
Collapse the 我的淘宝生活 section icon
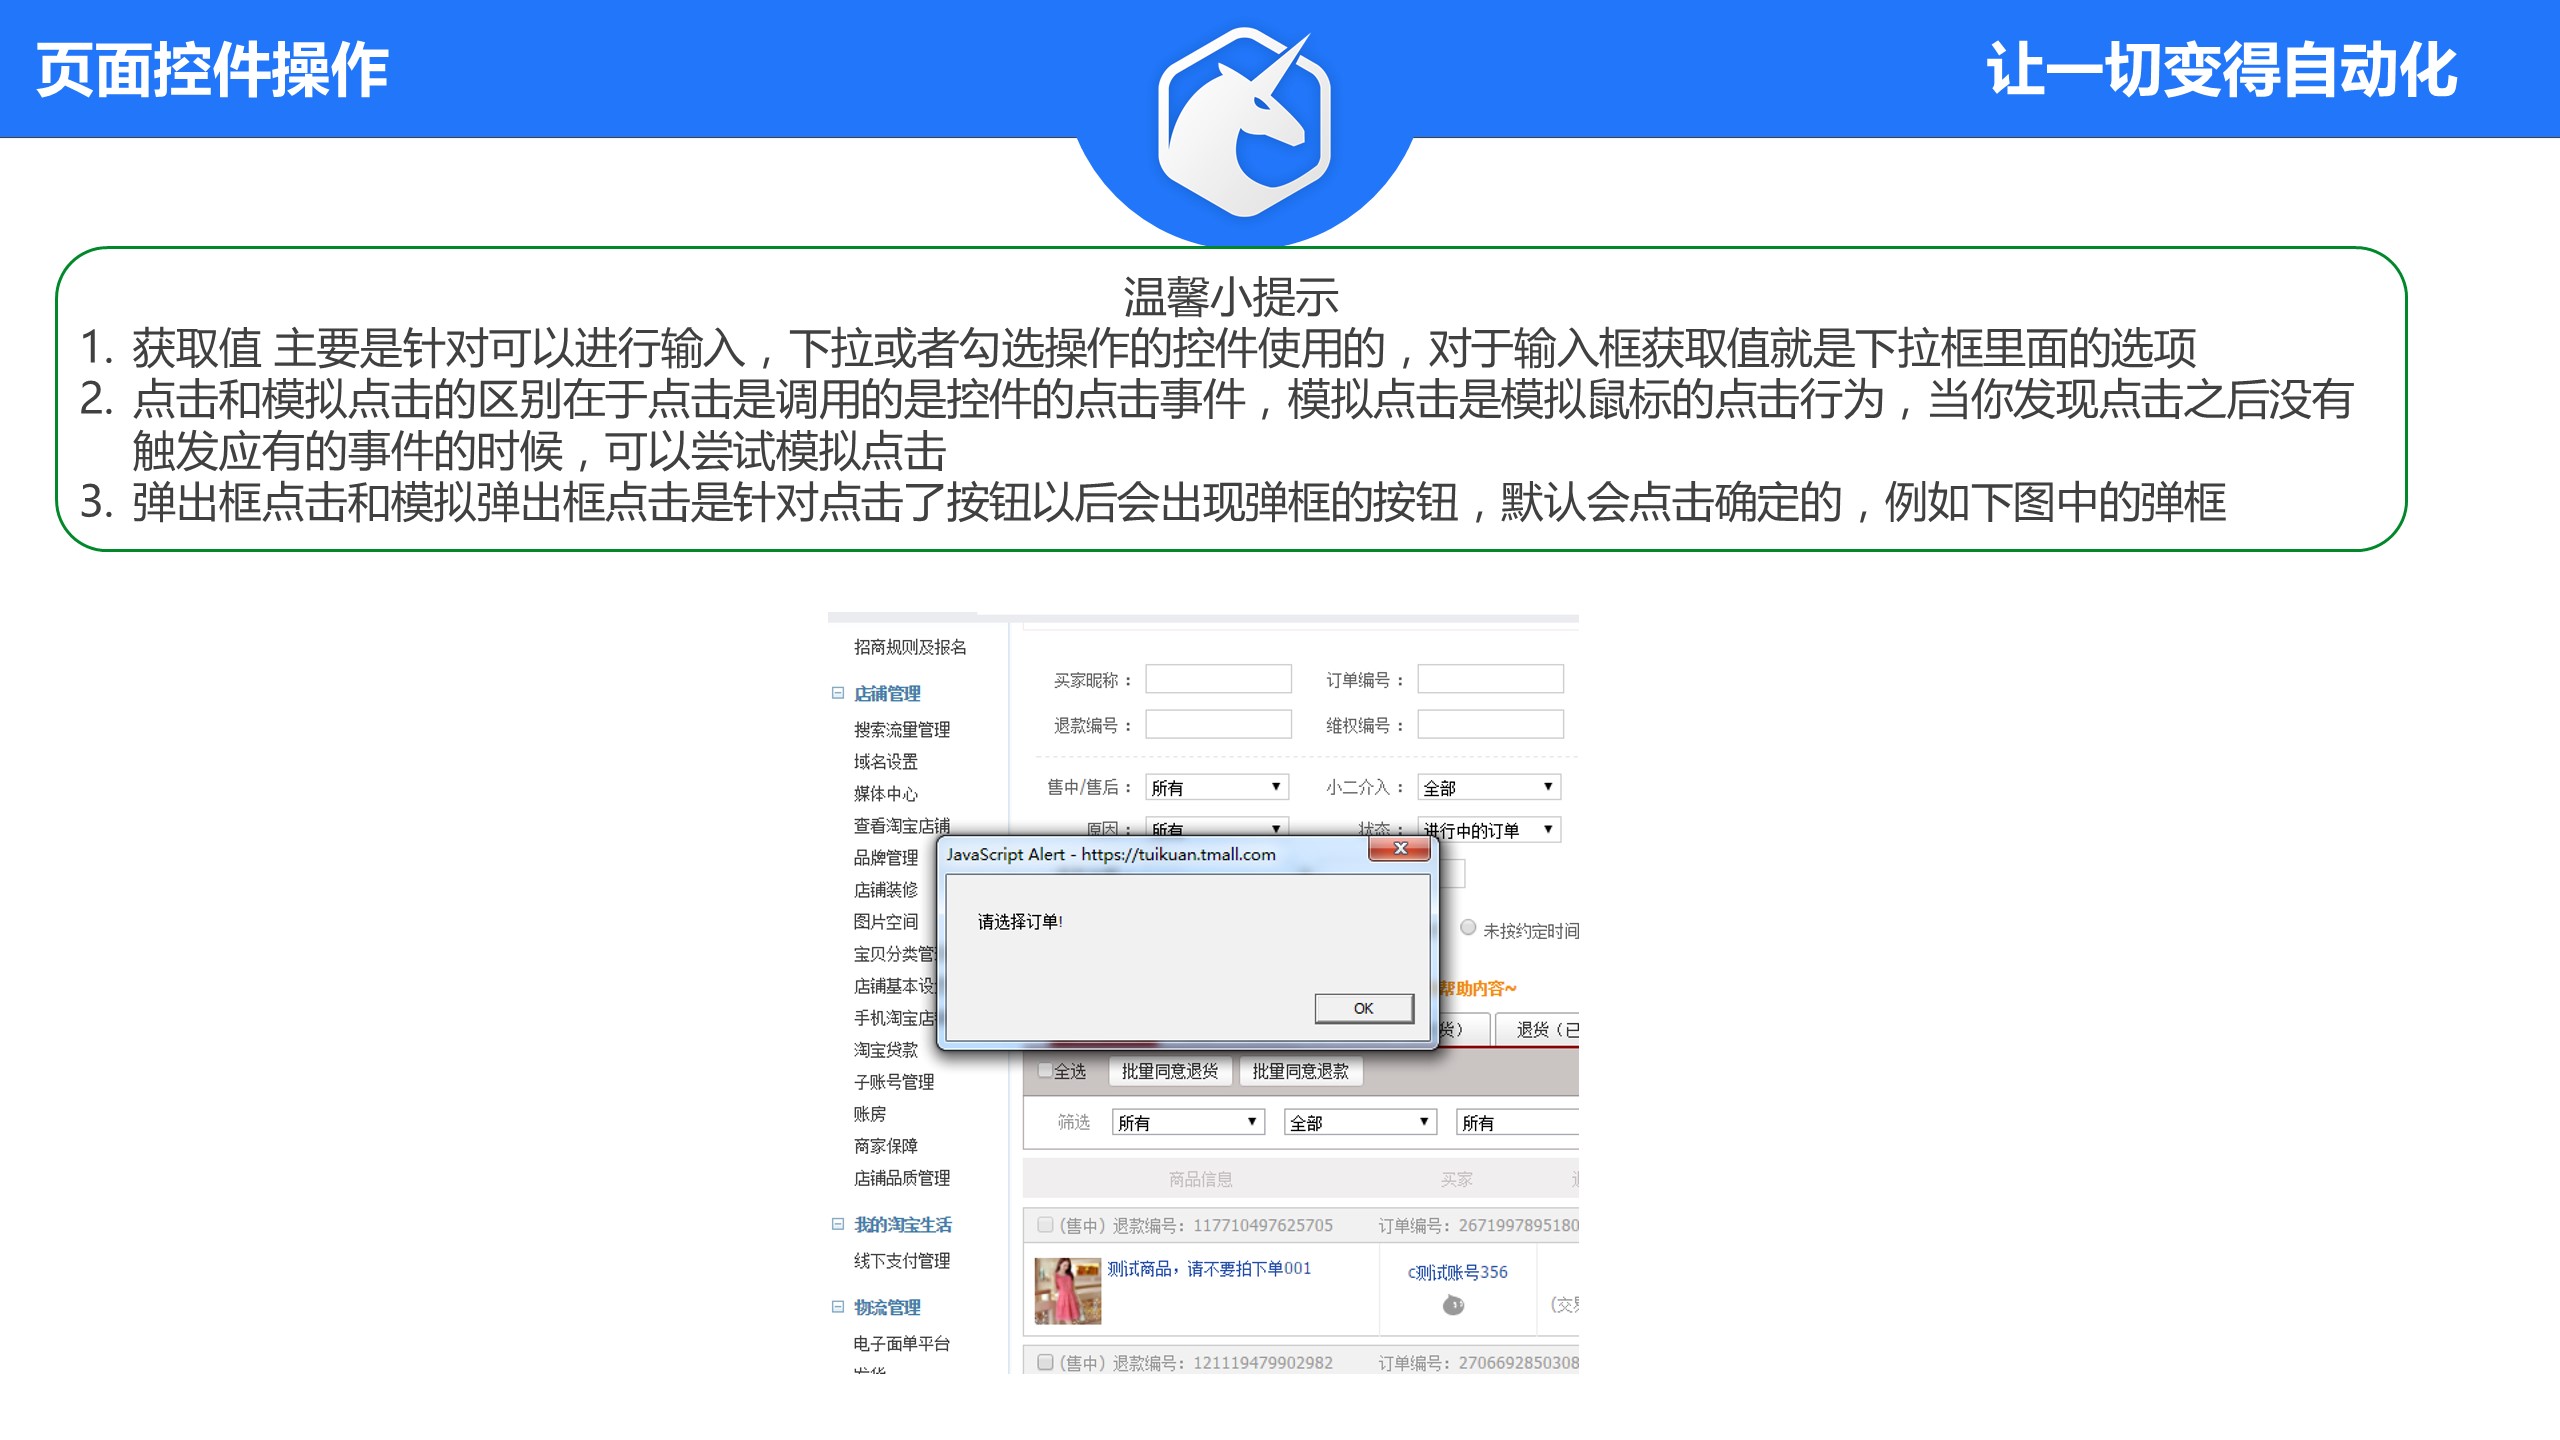(x=838, y=1224)
